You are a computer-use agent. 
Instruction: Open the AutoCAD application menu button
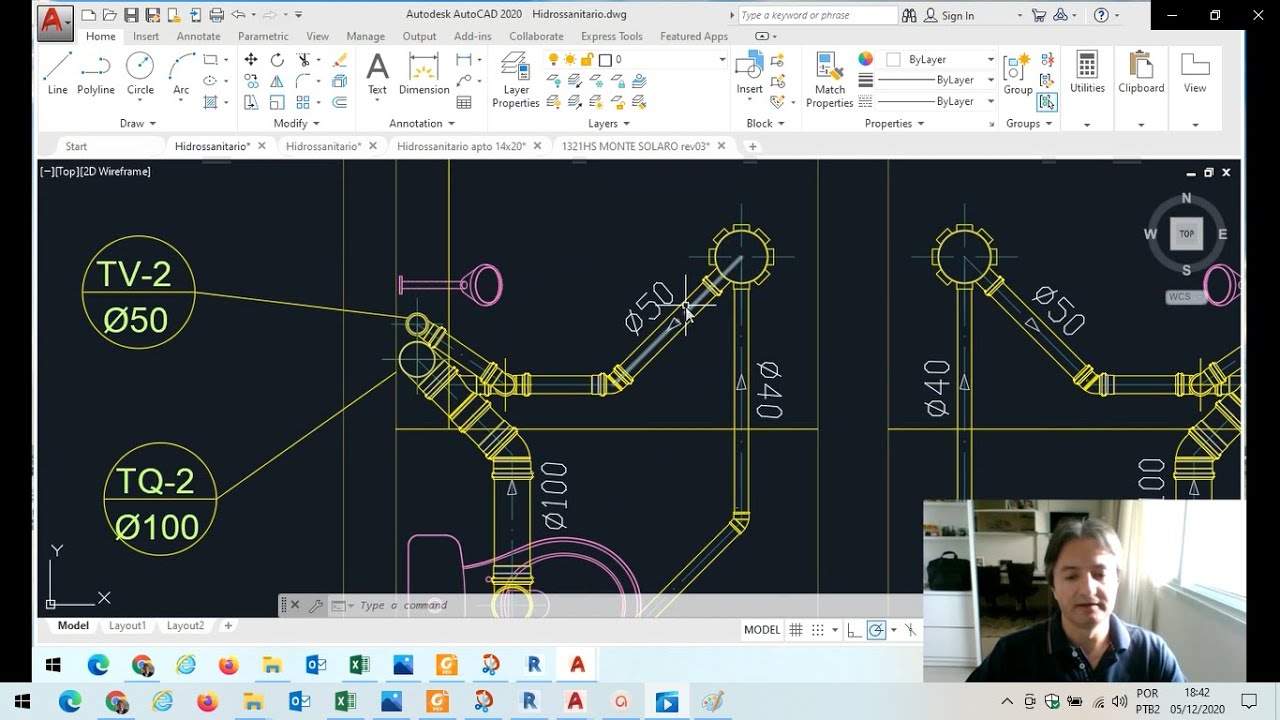(55, 22)
